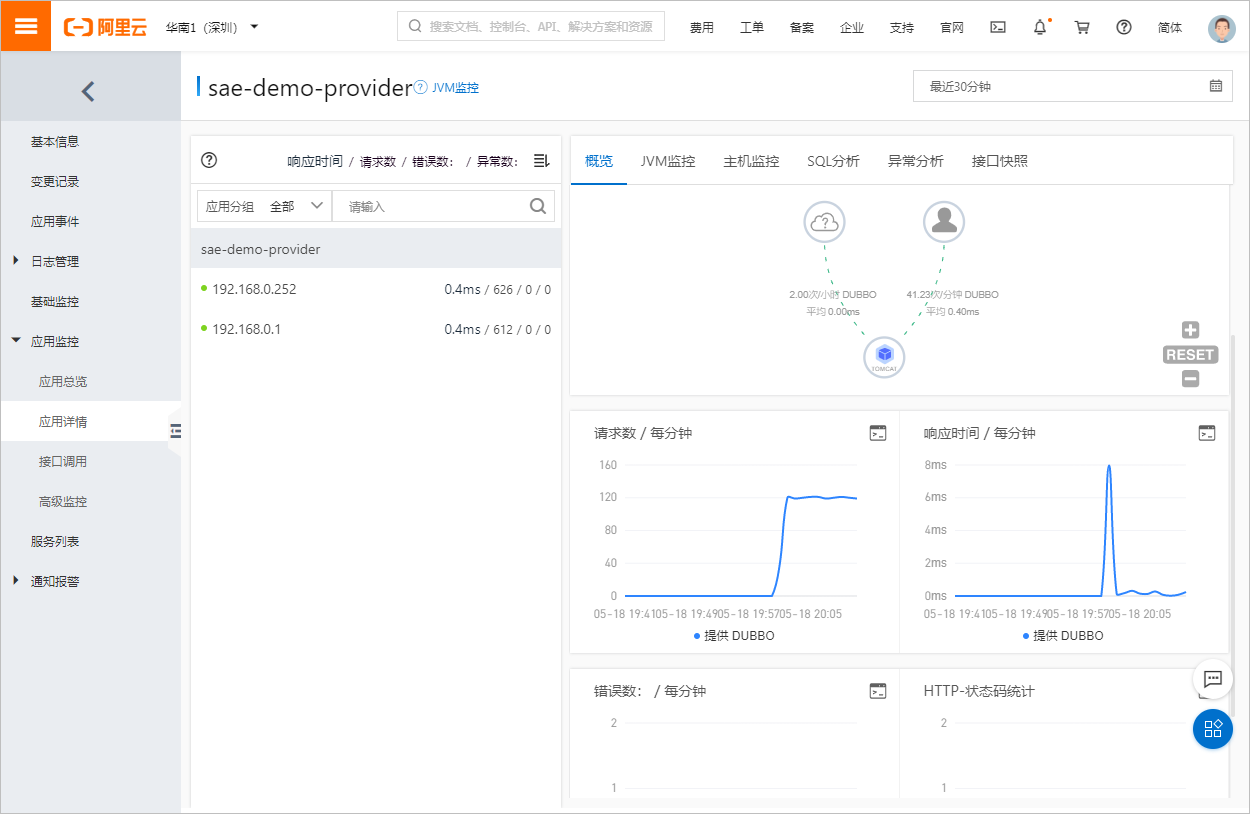
Task: Open 支持 in top navigation
Action: click(902, 27)
